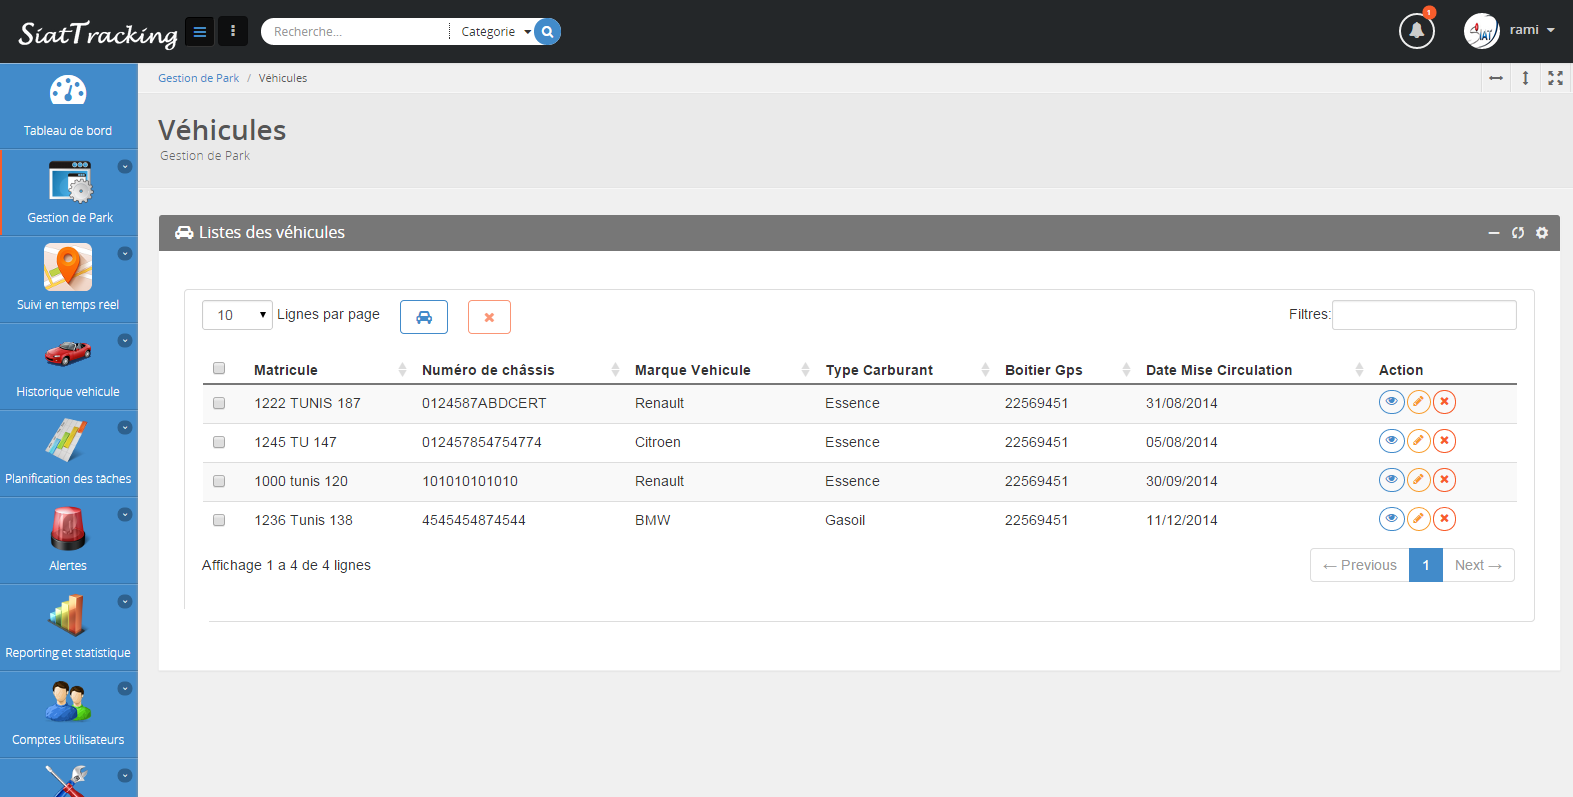
Task: Open Historique vehicule car icon
Action: click(x=68, y=353)
